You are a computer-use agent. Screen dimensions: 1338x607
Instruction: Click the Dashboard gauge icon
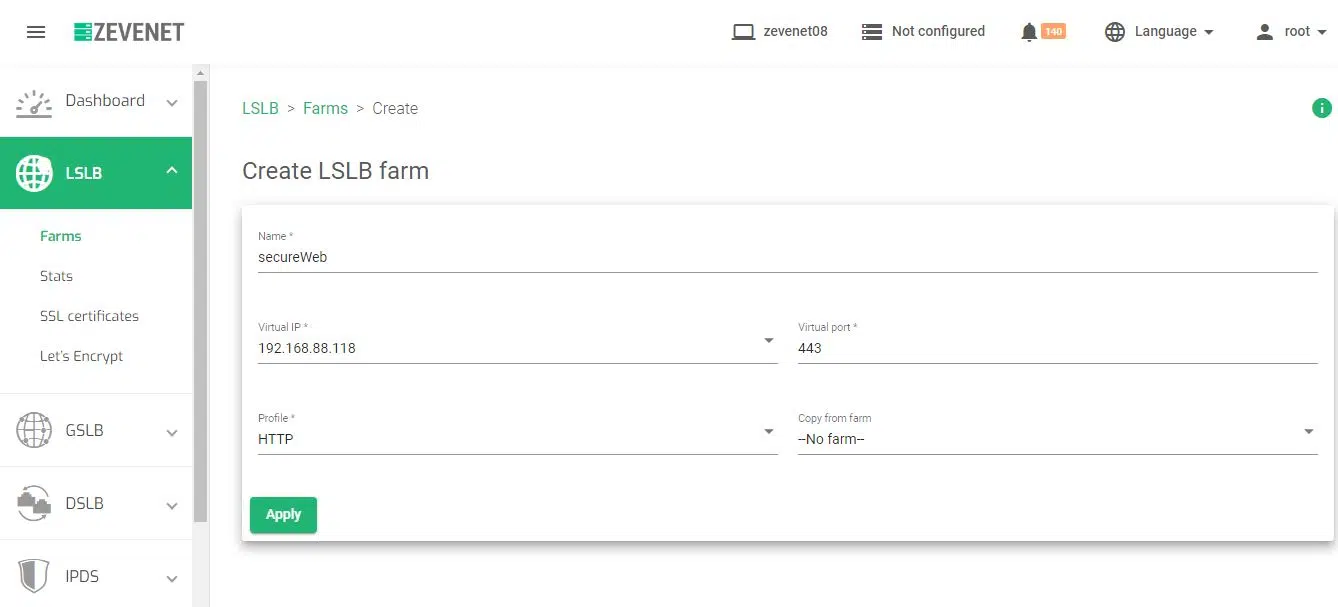(34, 102)
